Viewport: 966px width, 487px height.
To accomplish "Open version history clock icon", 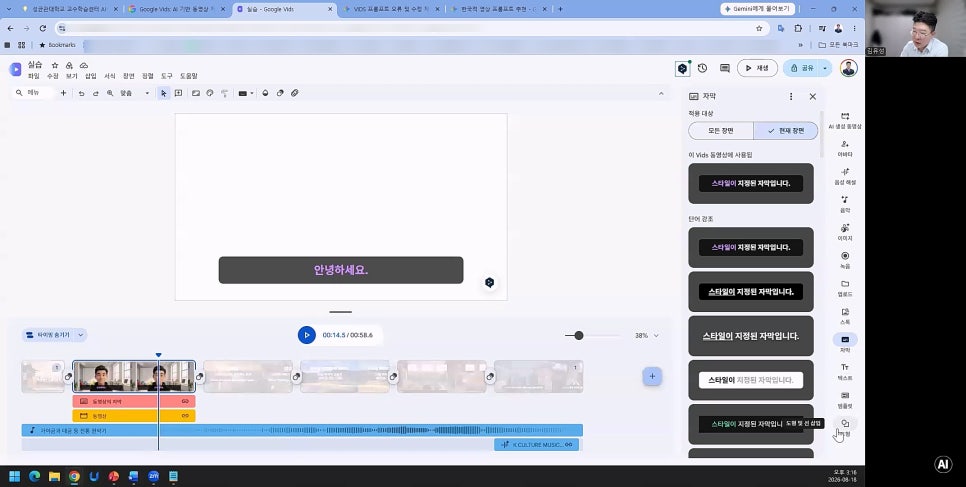I will point(702,68).
